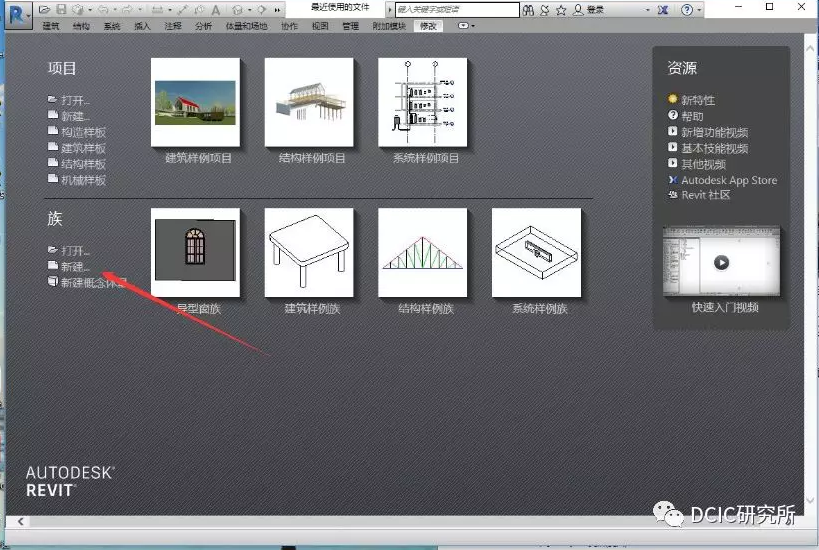Open the 注释 ribbon tab
This screenshot has height=550, width=819.
click(173, 26)
